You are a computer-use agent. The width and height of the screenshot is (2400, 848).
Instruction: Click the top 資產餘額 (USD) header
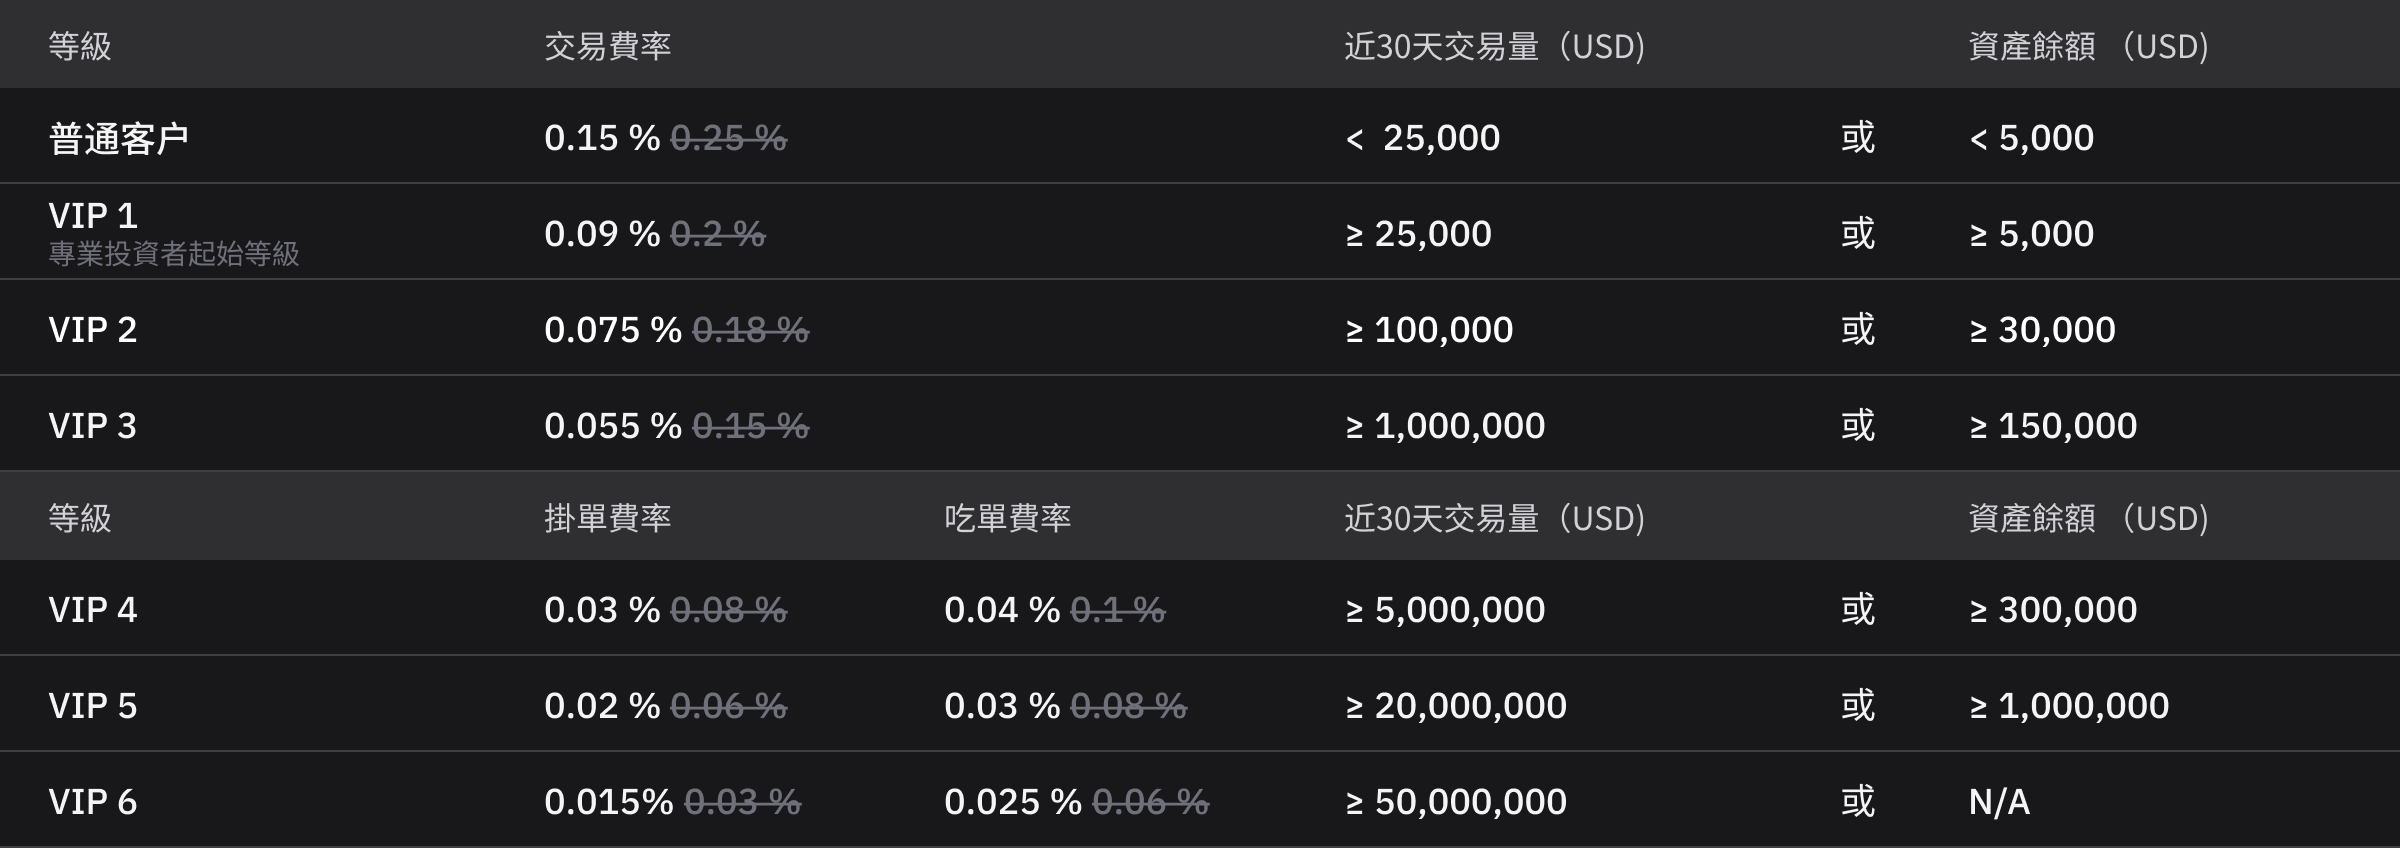(2089, 46)
